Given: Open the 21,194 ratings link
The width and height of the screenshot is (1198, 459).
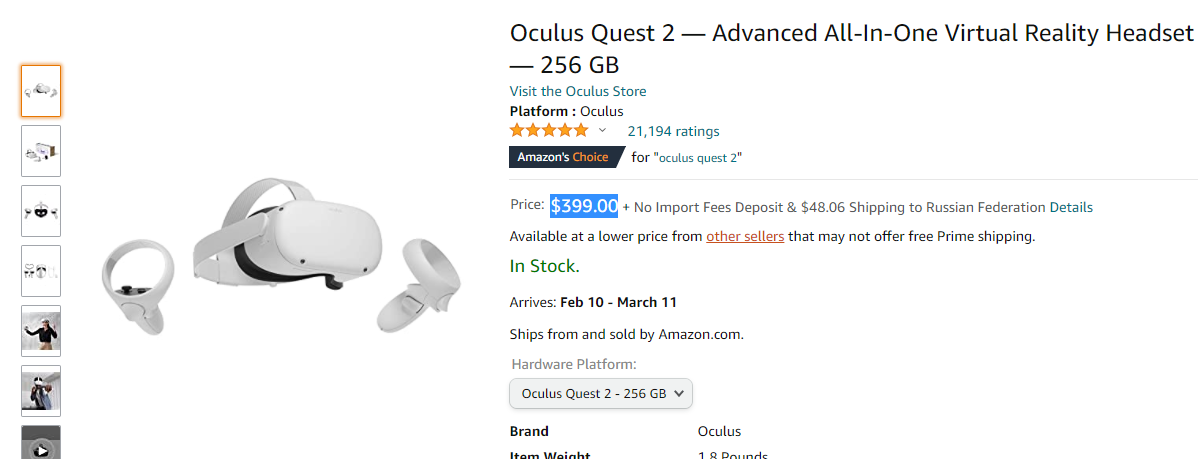Looking at the screenshot, I should pos(673,131).
